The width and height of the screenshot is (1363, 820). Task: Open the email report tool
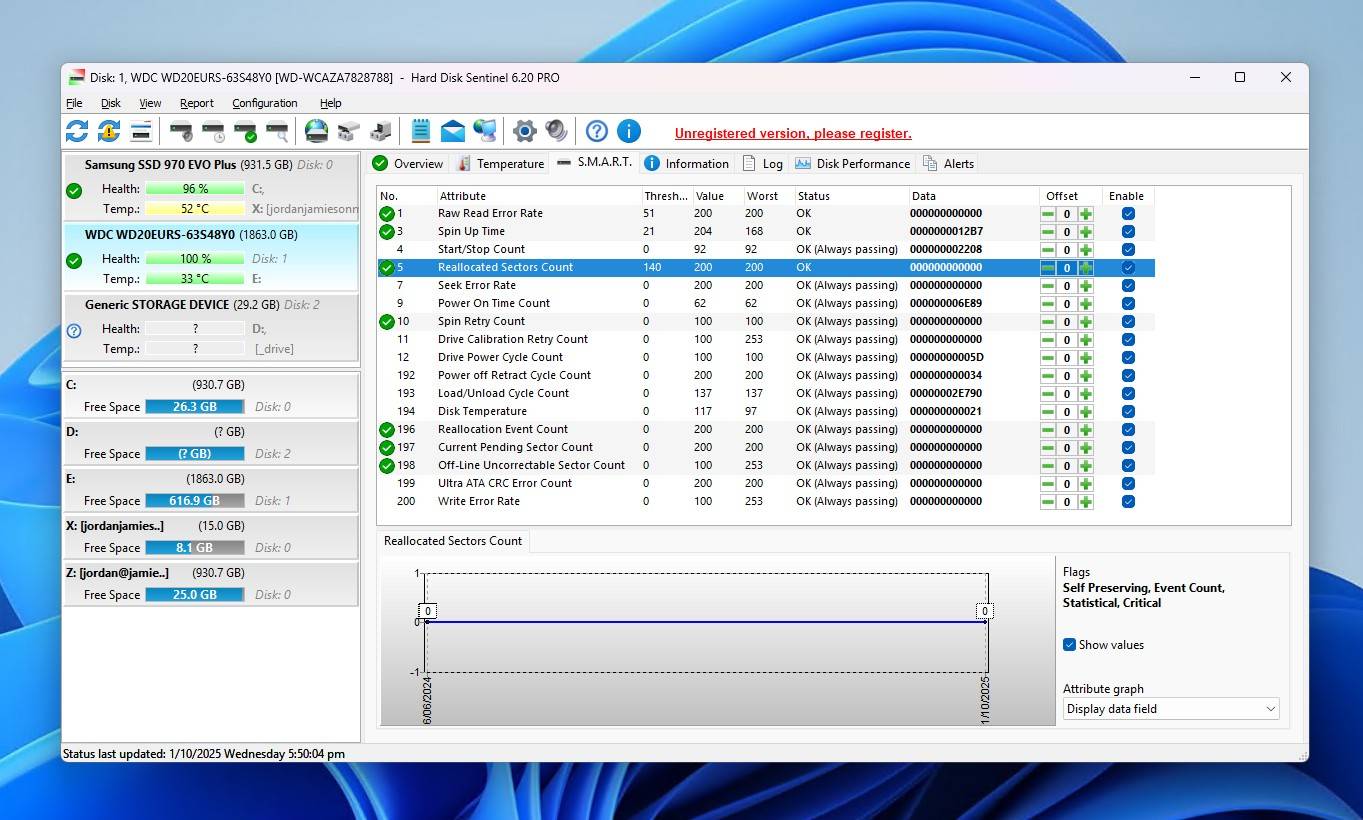452,131
